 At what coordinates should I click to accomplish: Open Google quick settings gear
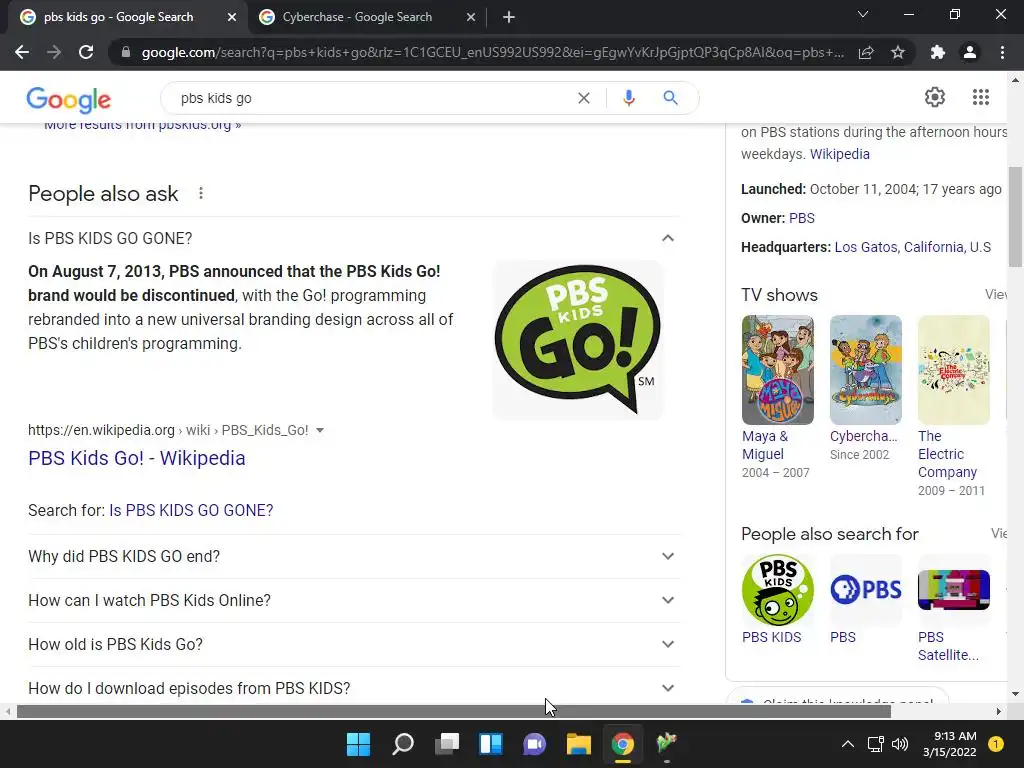[935, 97]
